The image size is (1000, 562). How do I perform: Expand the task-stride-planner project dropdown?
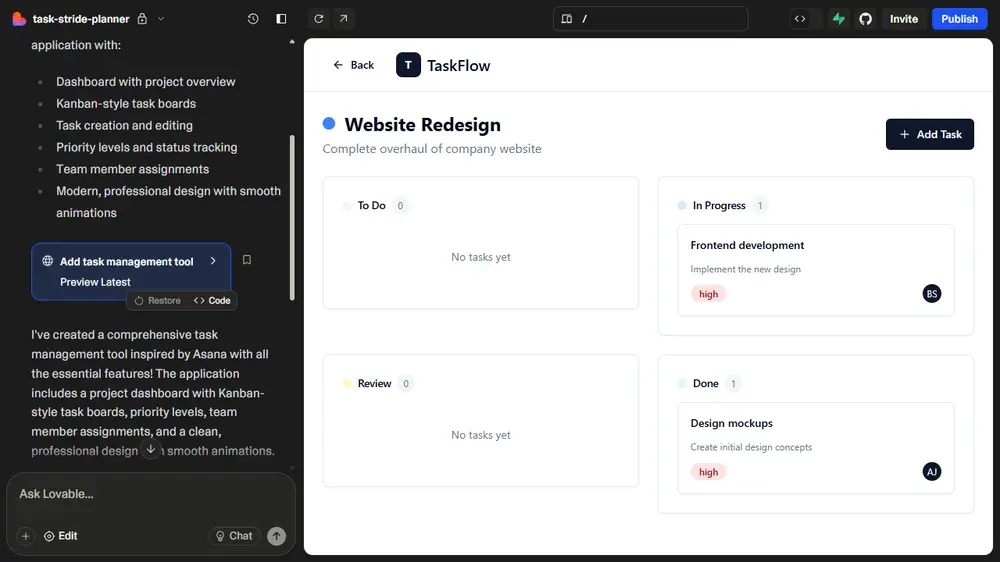161,19
